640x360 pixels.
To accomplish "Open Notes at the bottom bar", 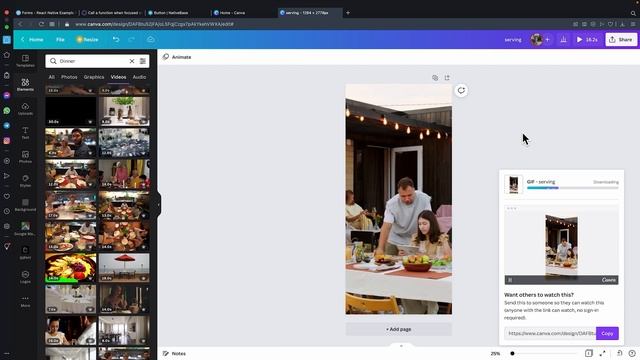I will coord(174,353).
